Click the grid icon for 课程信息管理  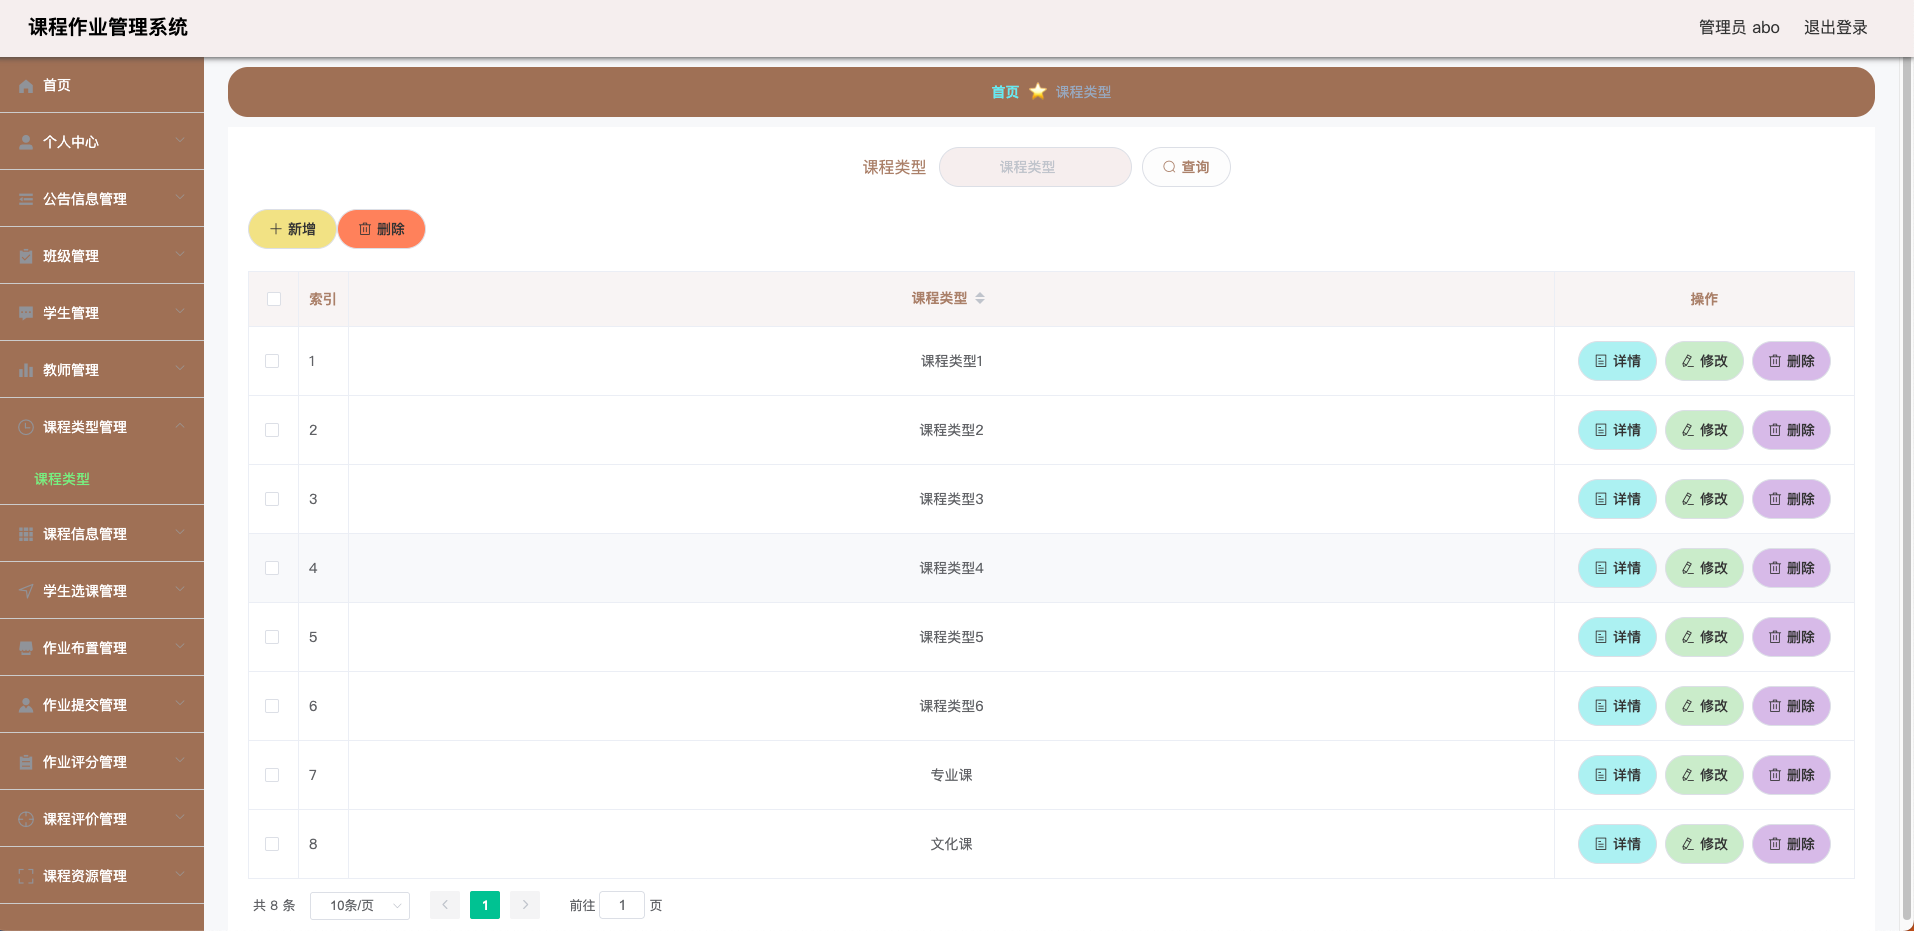(x=26, y=534)
